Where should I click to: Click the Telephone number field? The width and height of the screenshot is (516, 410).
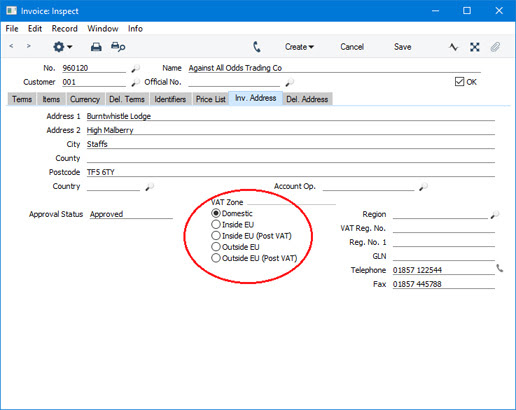(444, 270)
